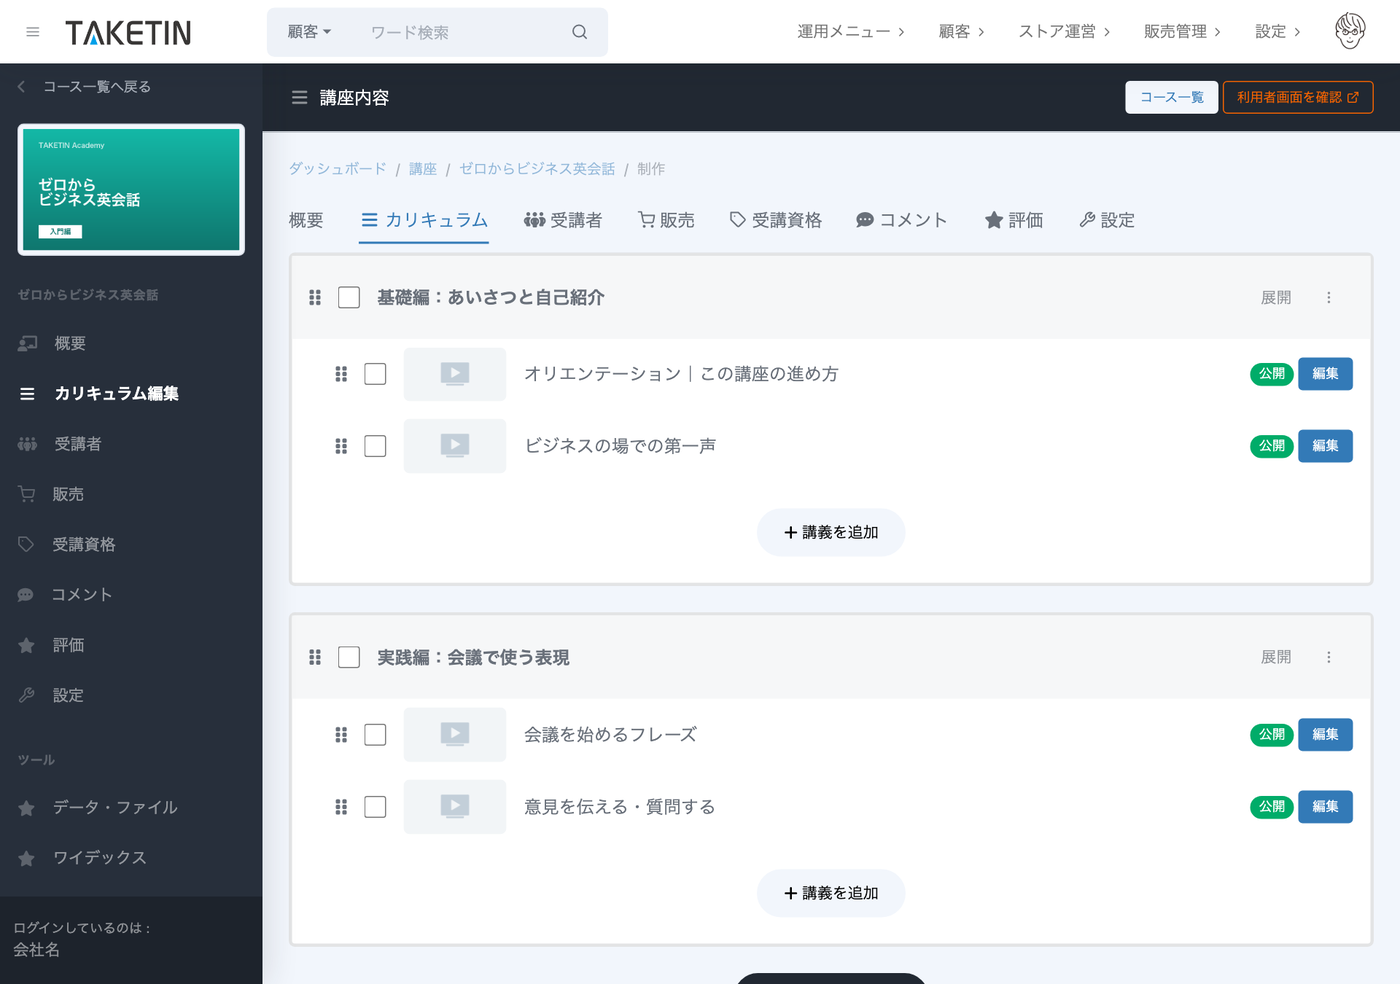Click 公開 badge on オリエンテーション lecture
This screenshot has height=984, width=1400.
(1271, 374)
